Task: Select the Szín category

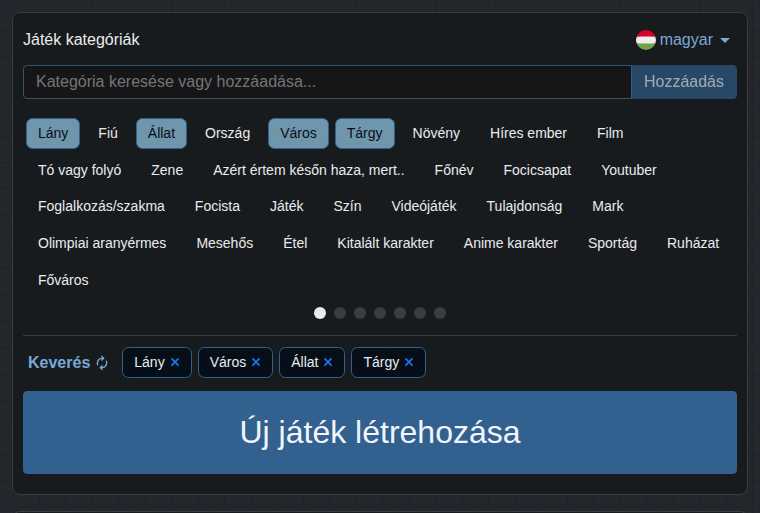Action: pos(348,207)
